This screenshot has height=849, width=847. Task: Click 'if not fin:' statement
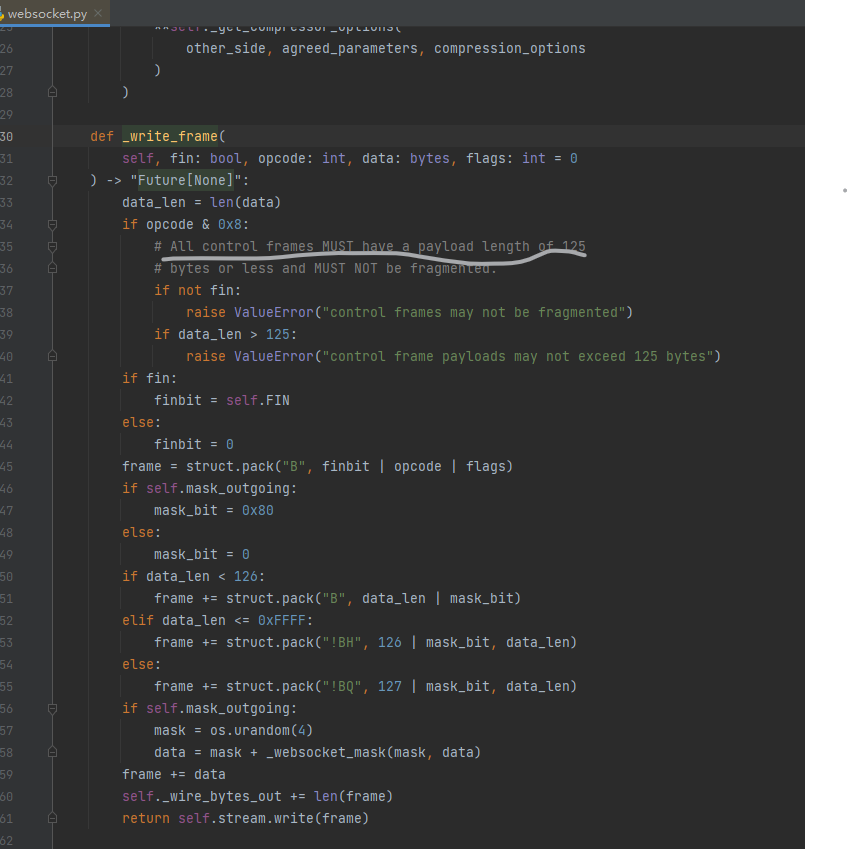point(198,290)
